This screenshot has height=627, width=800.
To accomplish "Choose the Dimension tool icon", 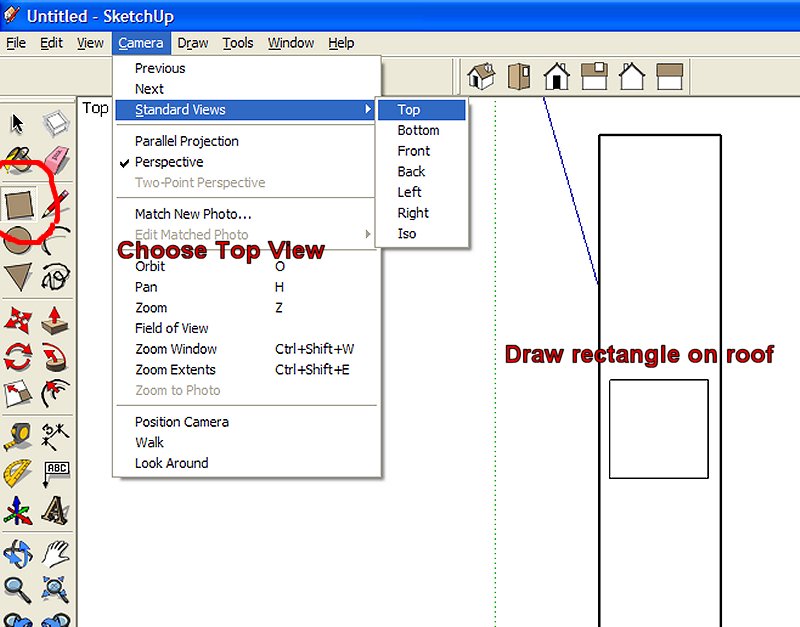I will pos(55,437).
